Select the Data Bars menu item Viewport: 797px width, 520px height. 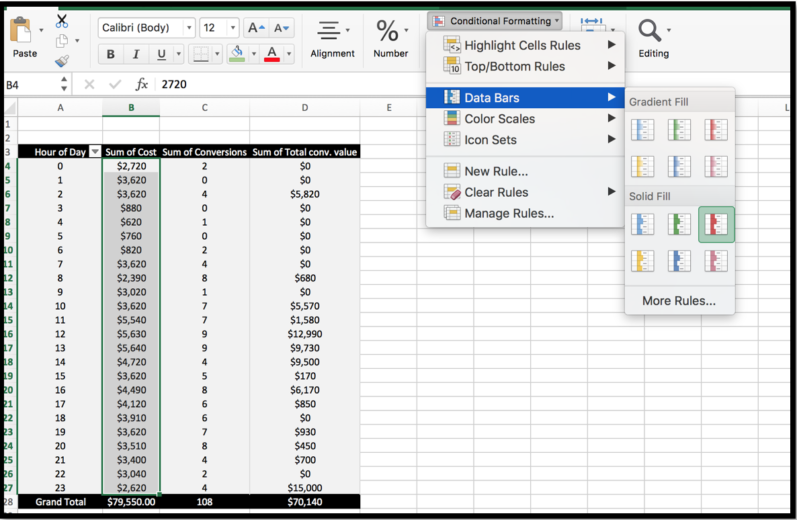525,98
